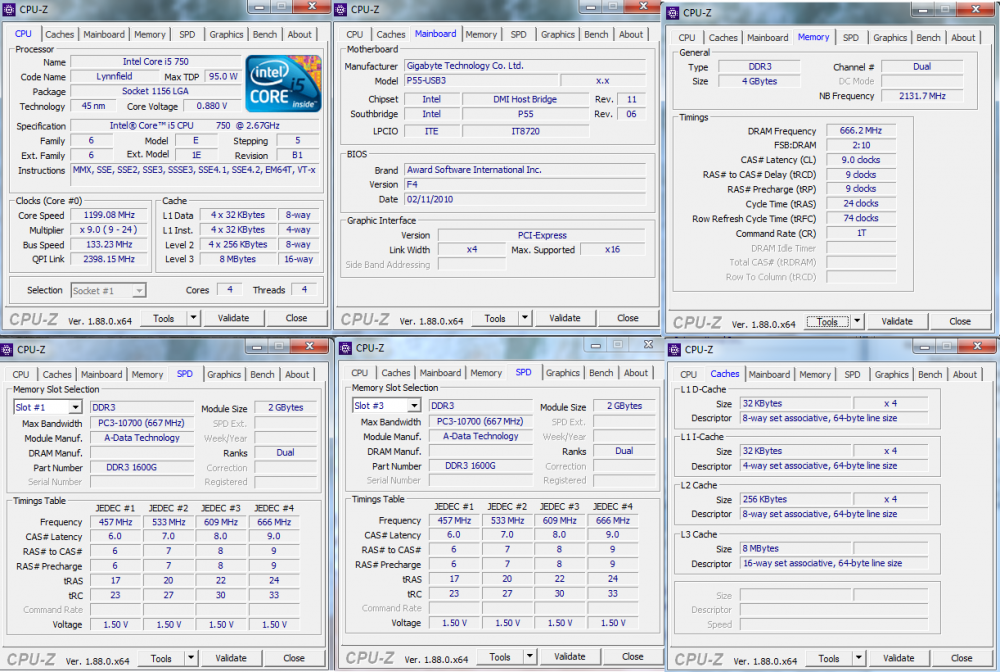Open the Memory tab in the Slot #1 window
This screenshot has width=1000, height=672.
[x=147, y=374]
